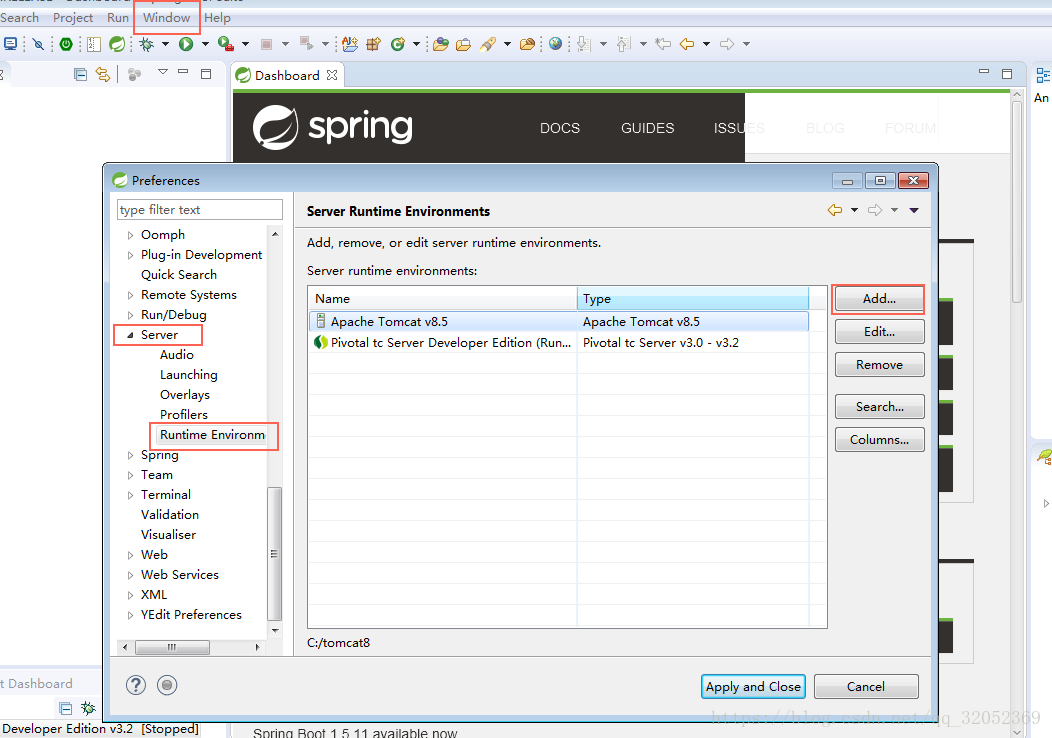The width and height of the screenshot is (1052, 738).
Task: Open the New Class dropdown arrow
Action: click(416, 44)
